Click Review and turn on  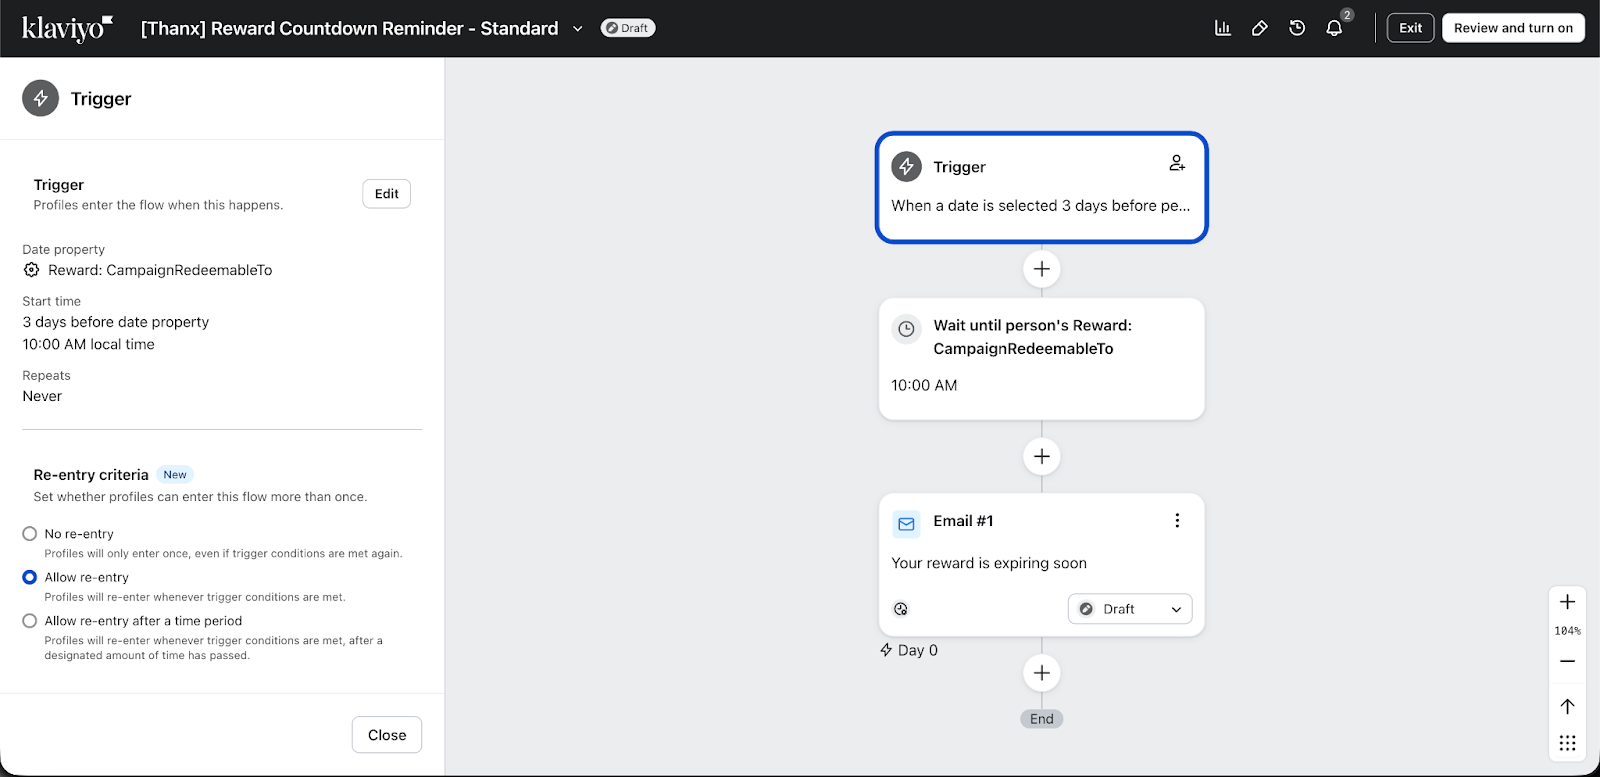(1513, 28)
